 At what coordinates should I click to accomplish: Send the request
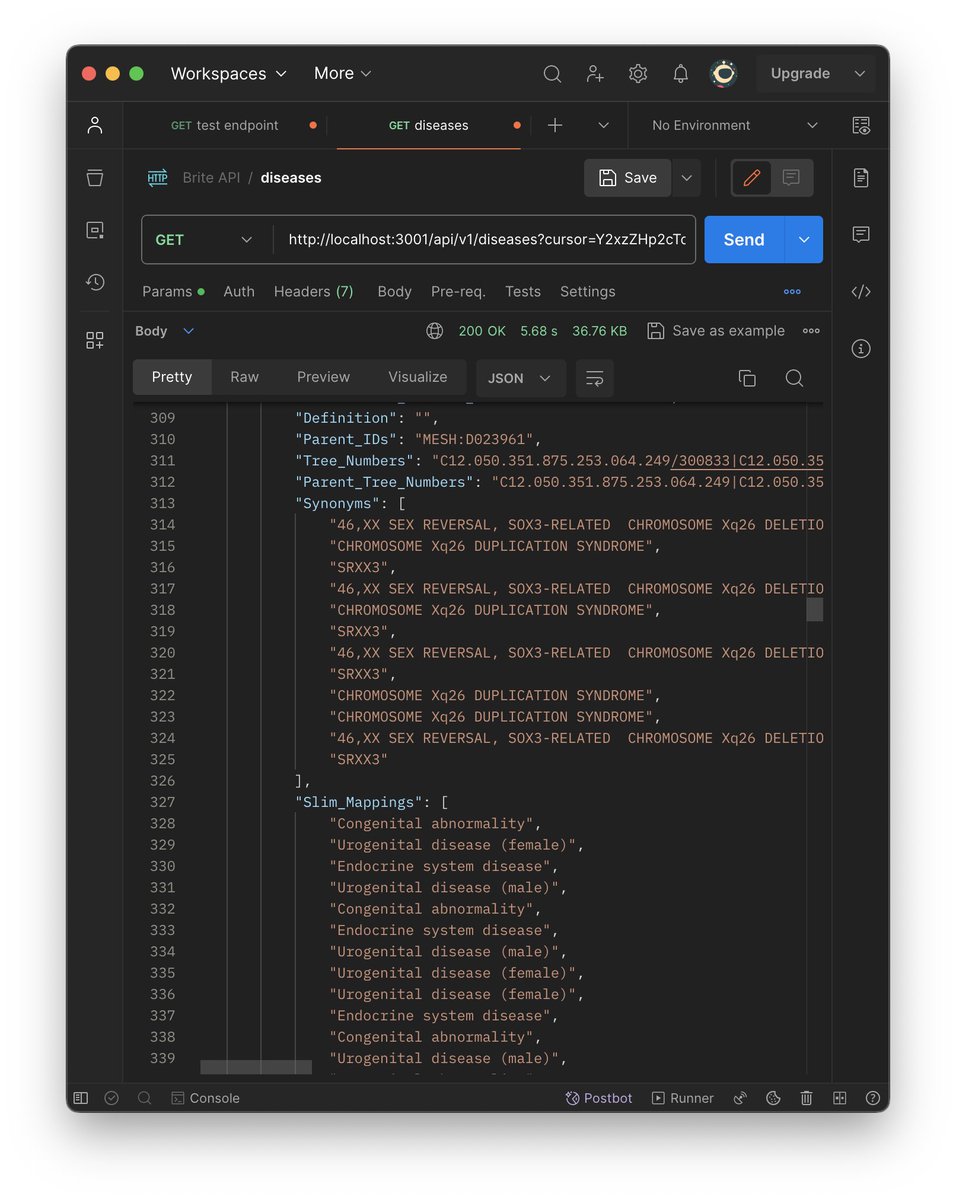744,240
